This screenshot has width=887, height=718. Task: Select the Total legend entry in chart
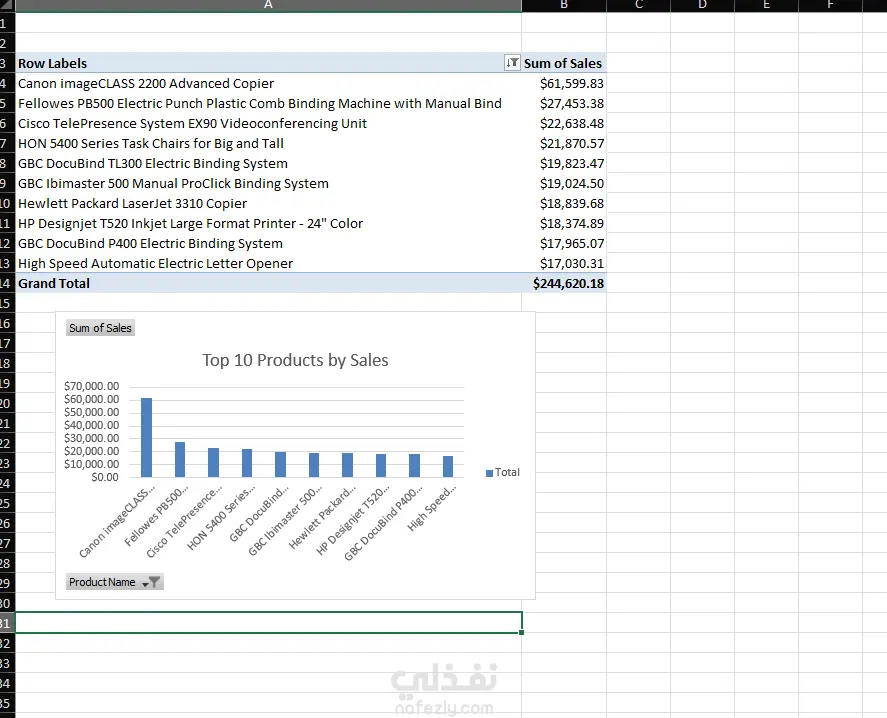502,472
